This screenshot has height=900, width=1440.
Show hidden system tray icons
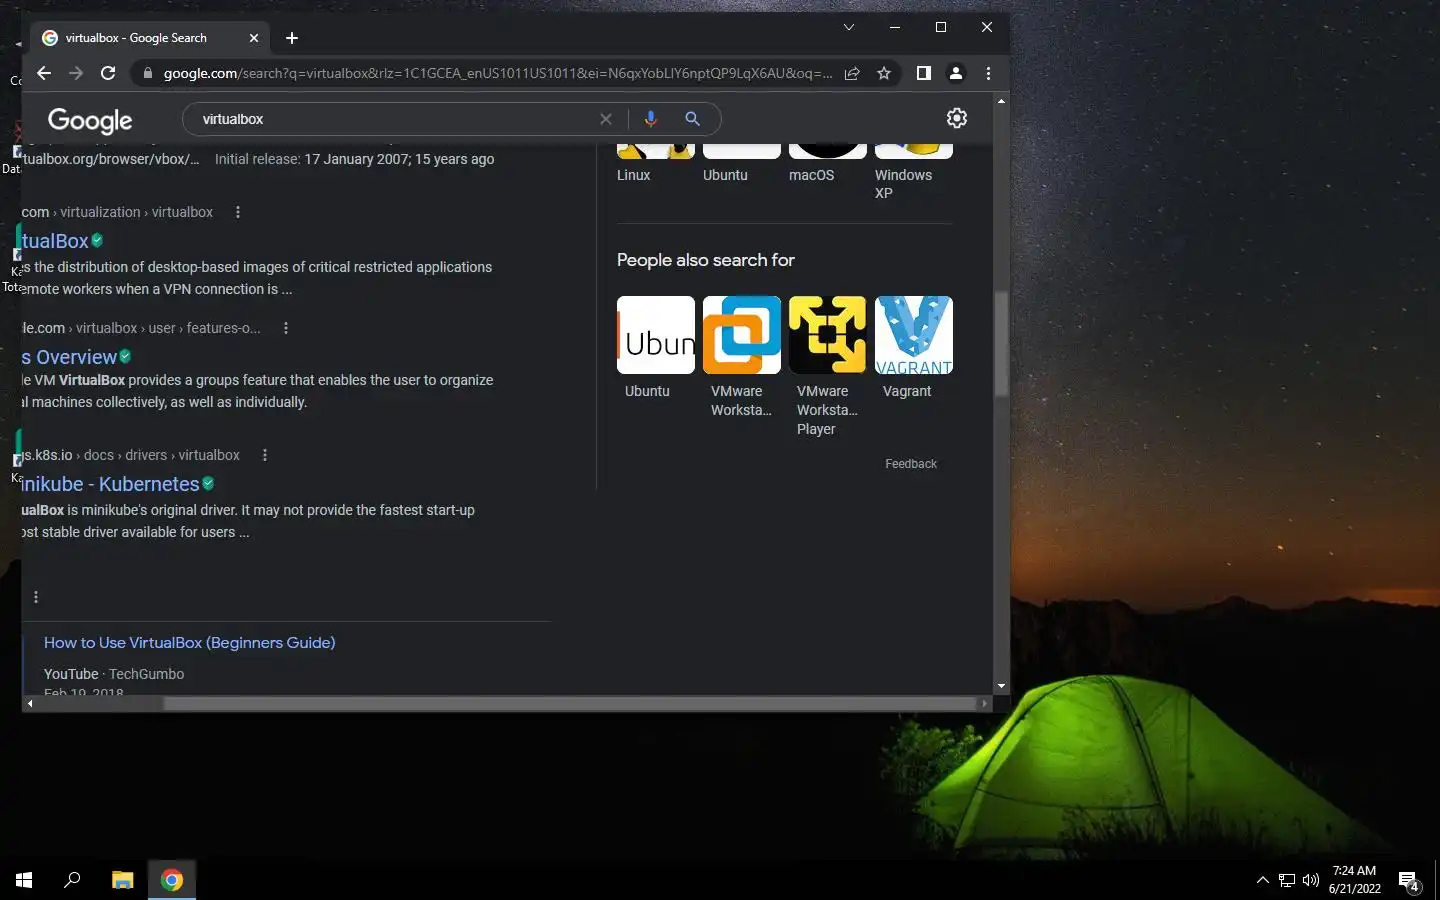[x=1262, y=880]
